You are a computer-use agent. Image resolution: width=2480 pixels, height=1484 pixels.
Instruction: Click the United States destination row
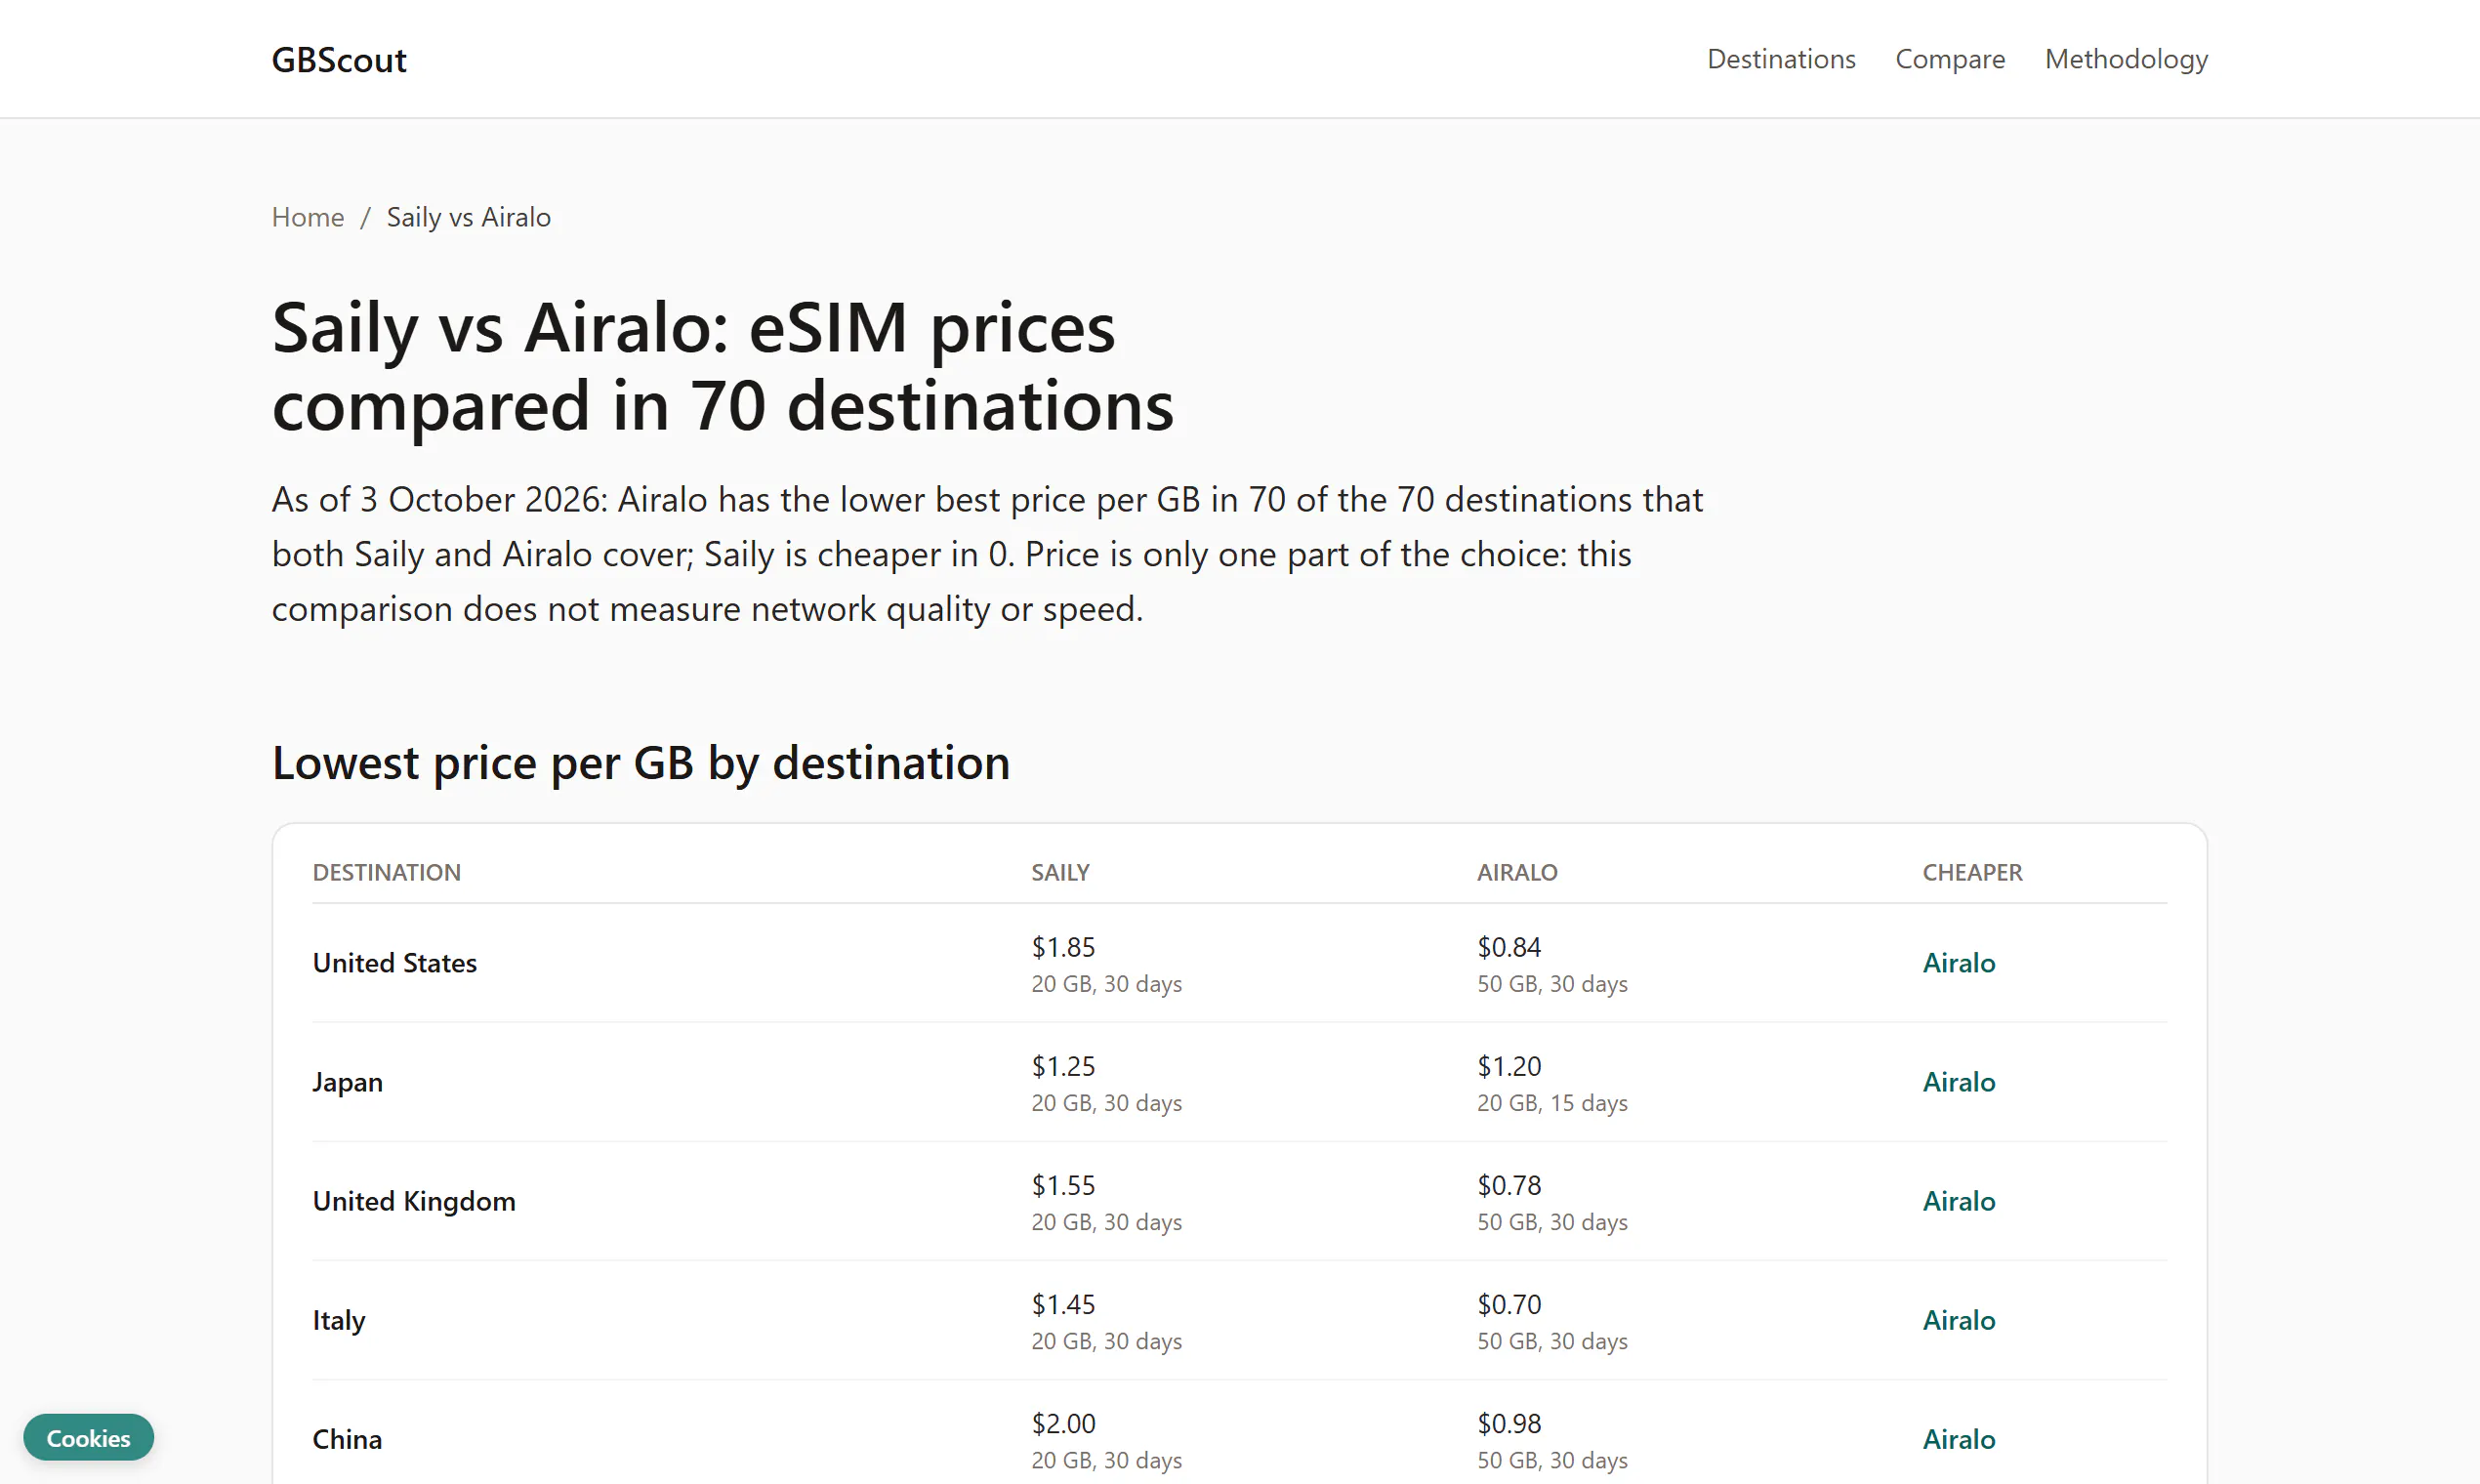[1239, 963]
